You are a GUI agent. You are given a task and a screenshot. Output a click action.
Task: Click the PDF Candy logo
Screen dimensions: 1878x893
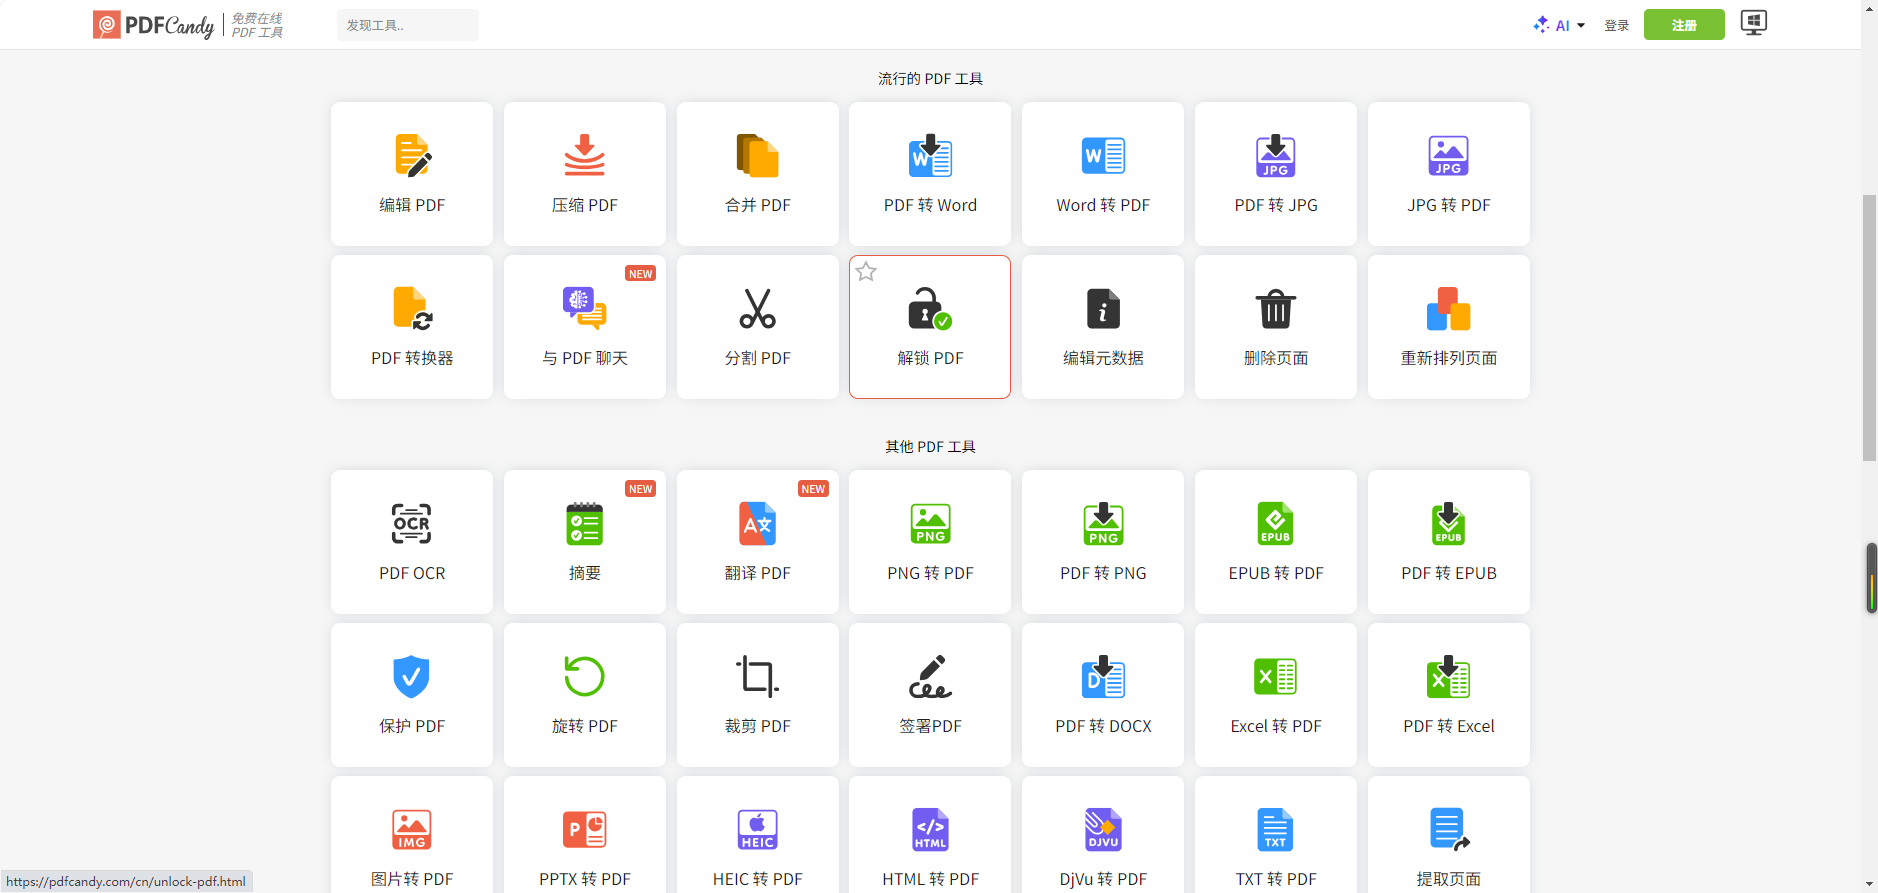pyautogui.click(x=155, y=25)
